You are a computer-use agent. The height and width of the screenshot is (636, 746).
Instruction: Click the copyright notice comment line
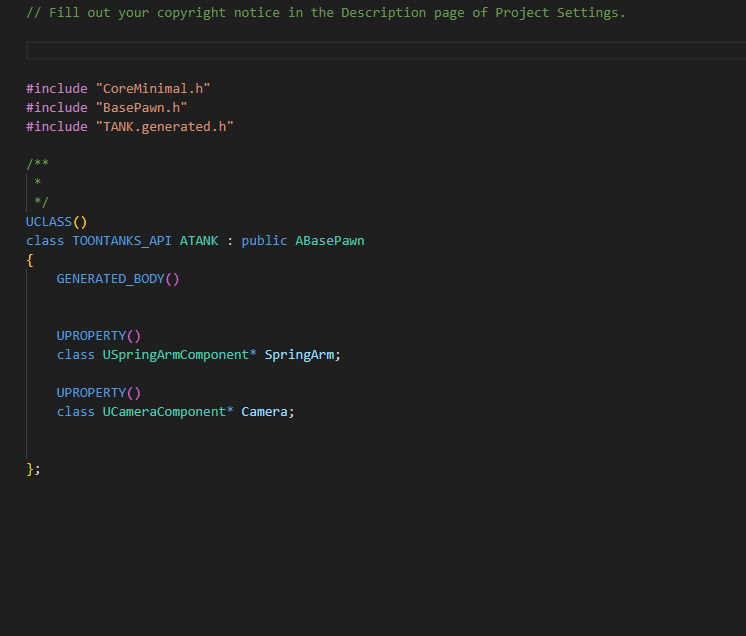[x=325, y=13]
